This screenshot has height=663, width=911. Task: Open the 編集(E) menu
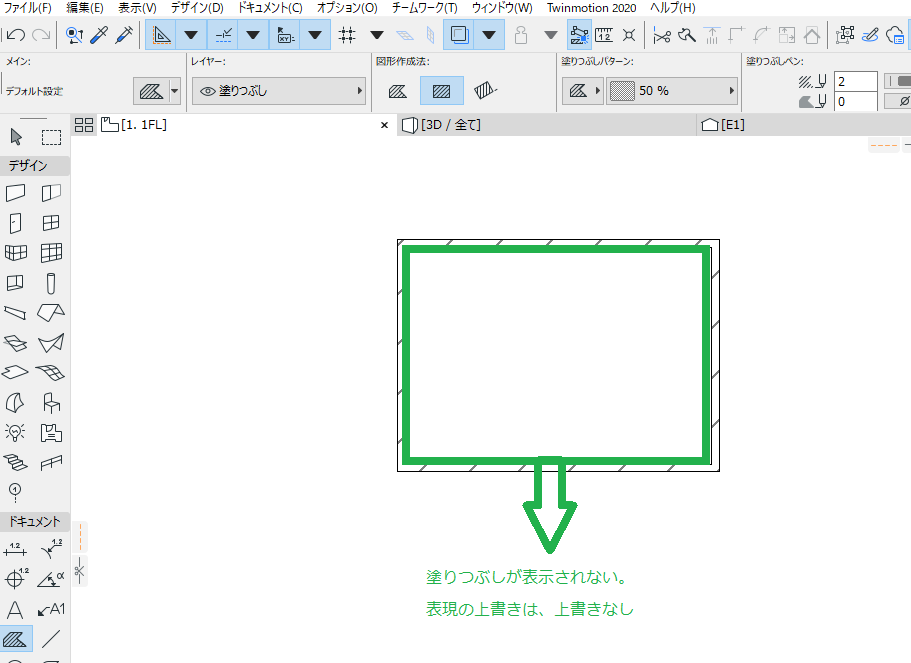(85, 8)
